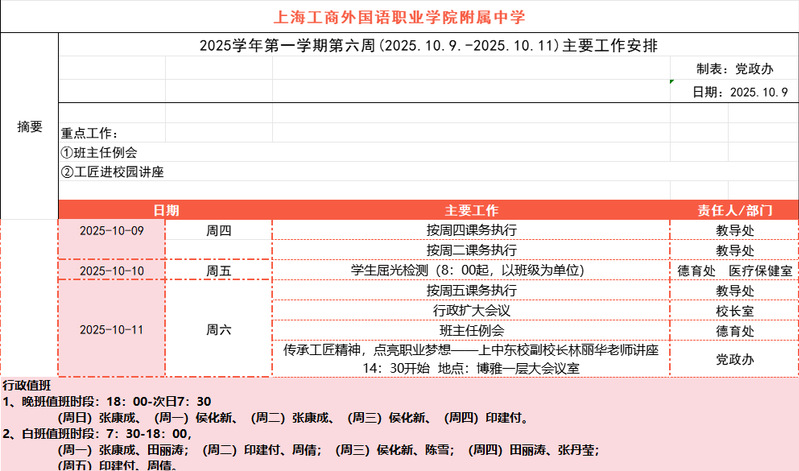Click the 2025-10-11 merged date cell

pos(112,329)
